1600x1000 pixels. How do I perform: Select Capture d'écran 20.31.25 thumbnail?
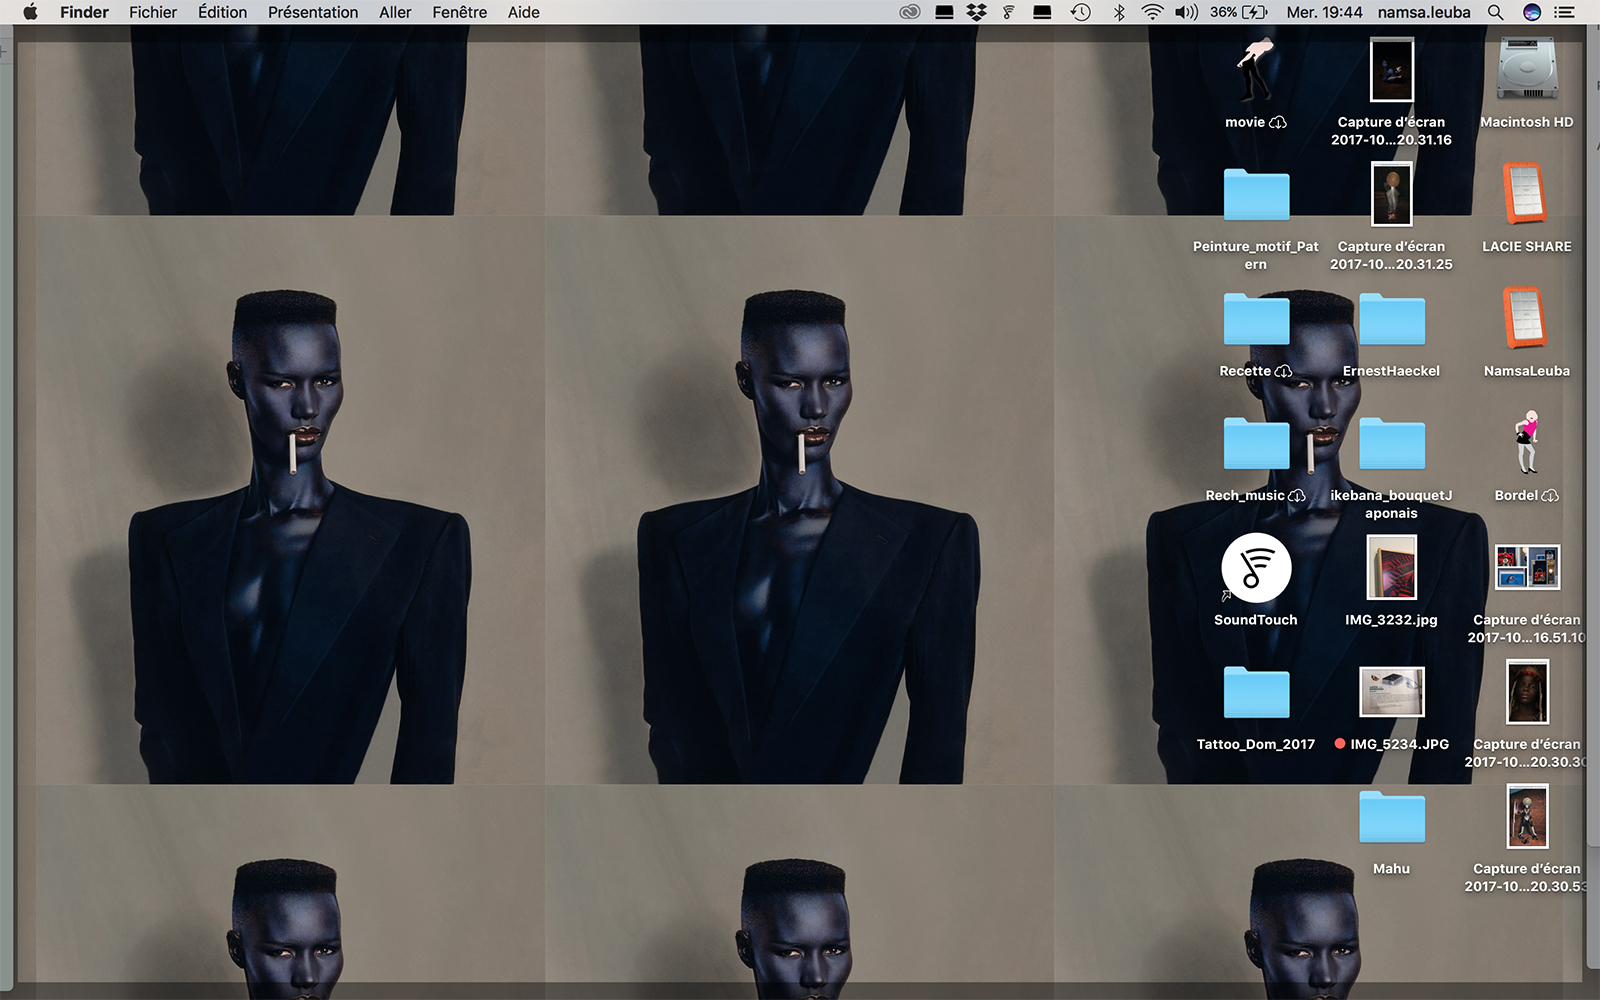click(x=1391, y=194)
